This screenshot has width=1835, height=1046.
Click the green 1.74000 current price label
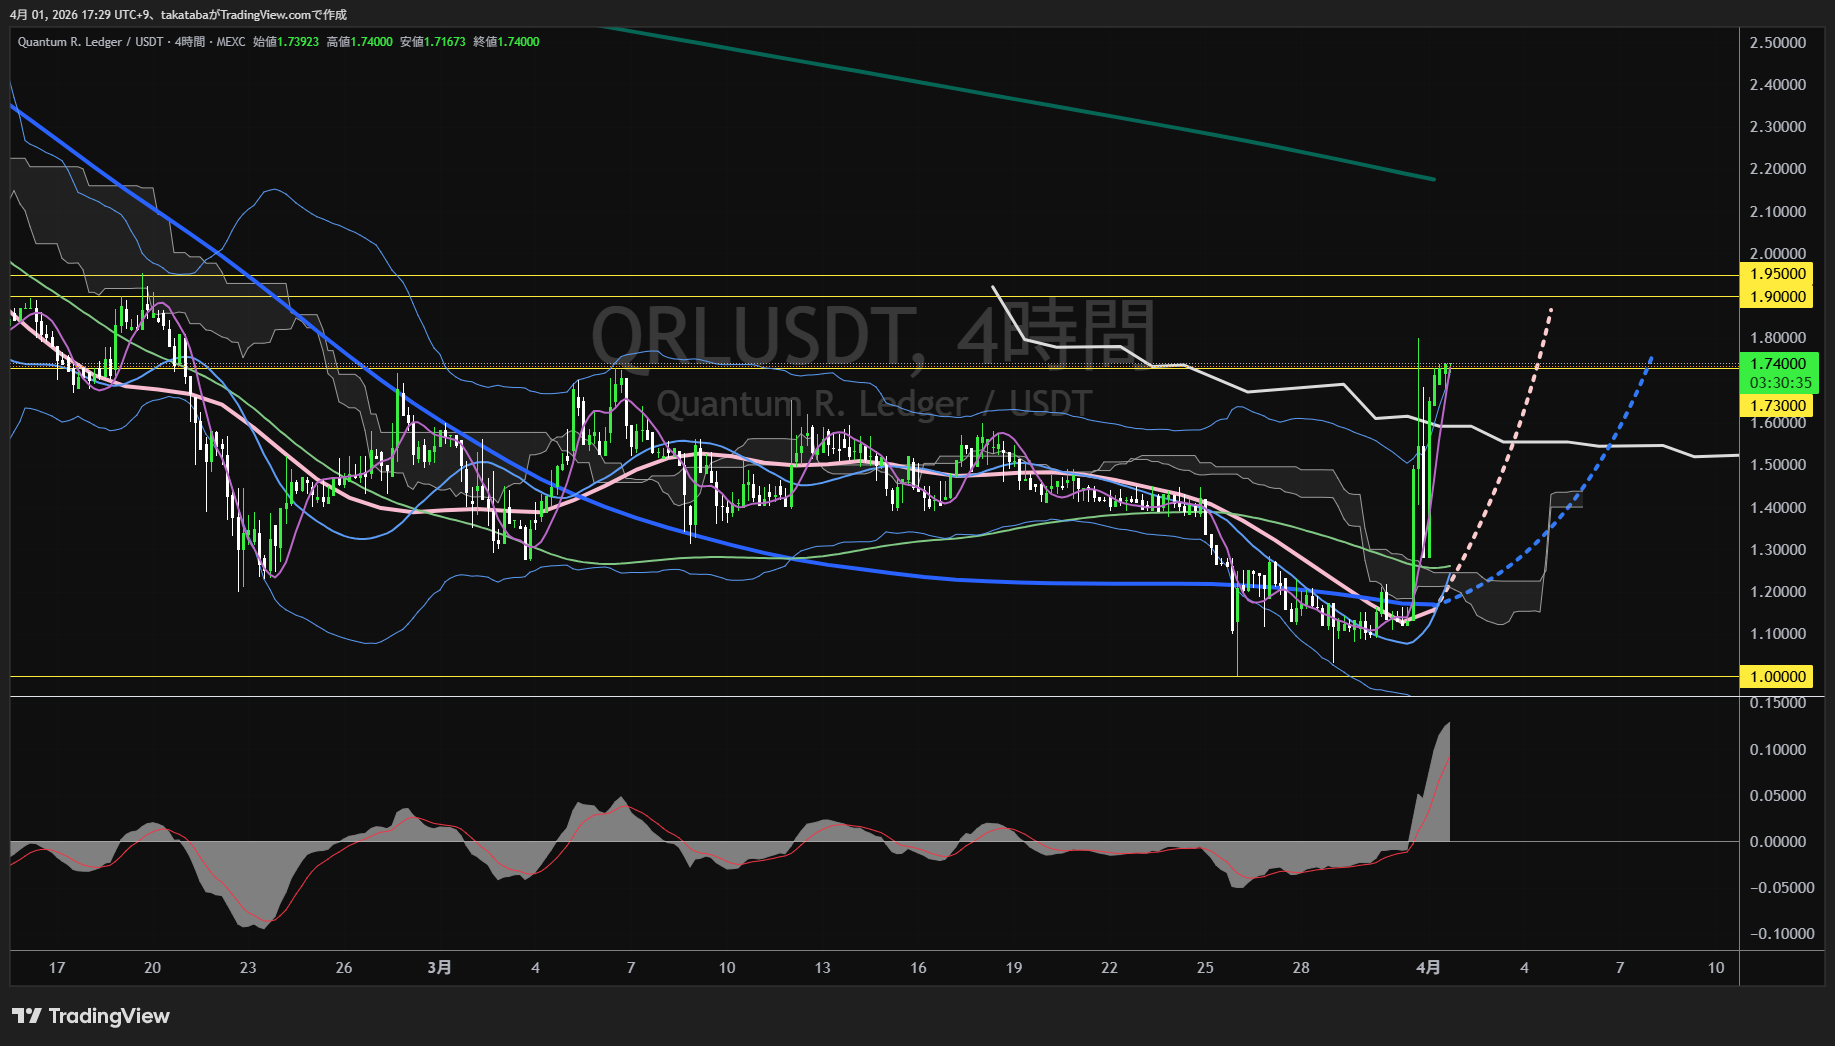[x=1778, y=364]
